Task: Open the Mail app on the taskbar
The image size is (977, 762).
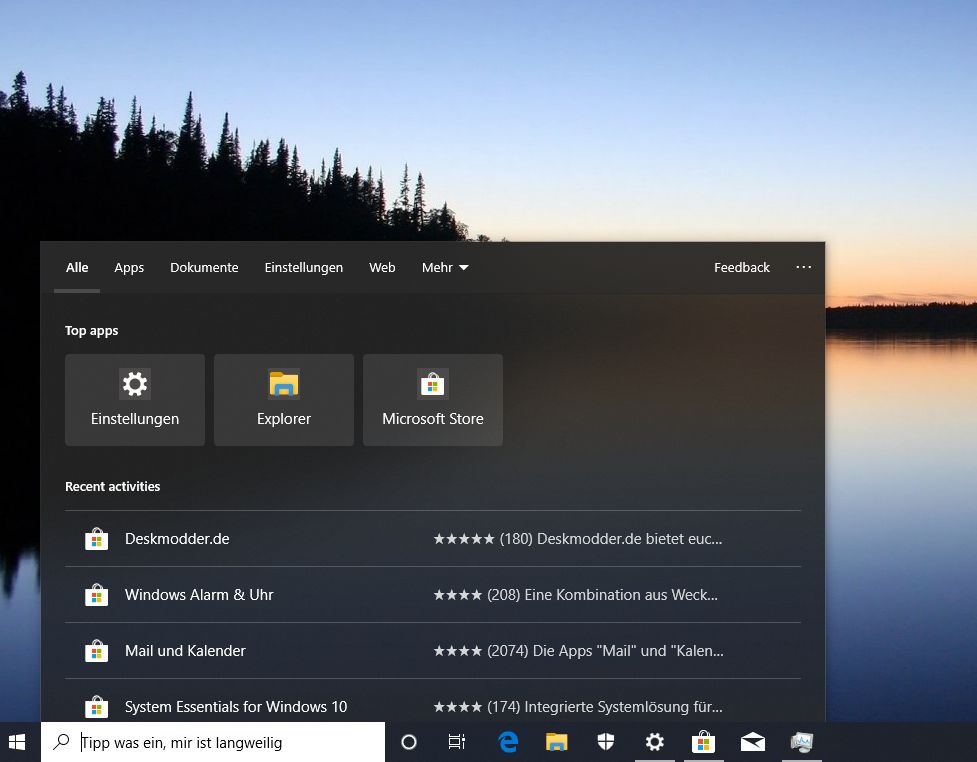Action: click(x=753, y=742)
